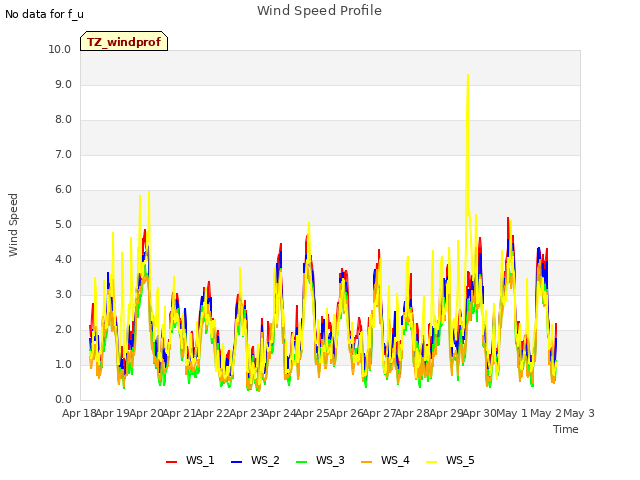Select the WS_2 legend label
The height and width of the screenshot is (480, 640).
tap(265, 460)
